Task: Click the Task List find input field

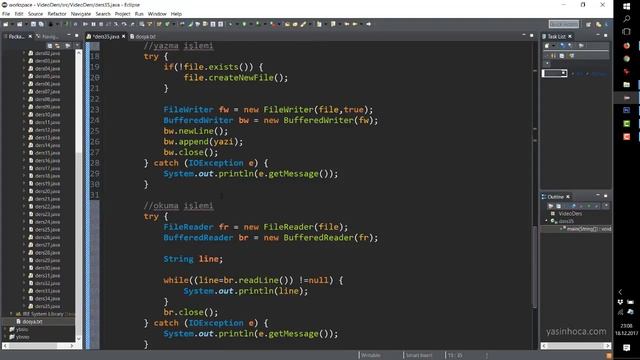Action: point(554,73)
